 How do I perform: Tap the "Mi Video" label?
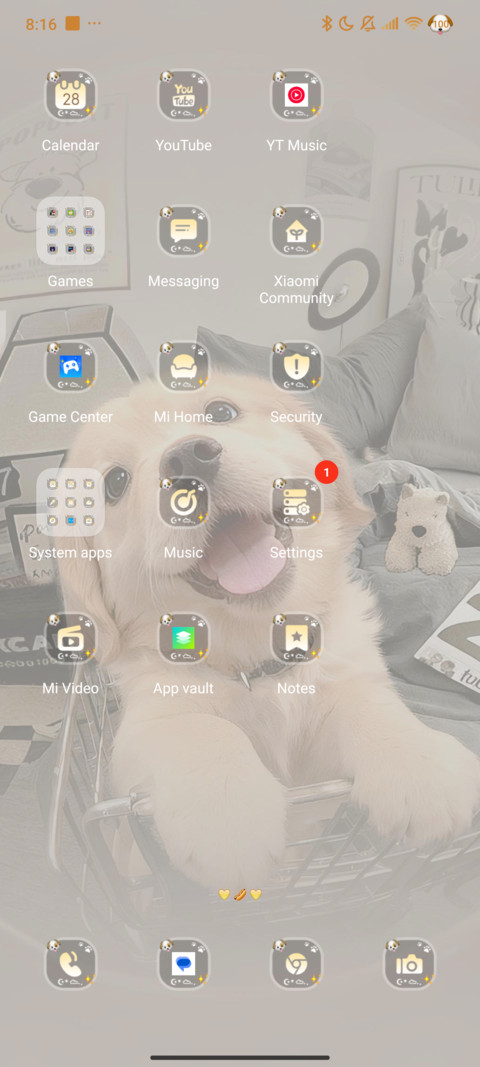[71, 688]
